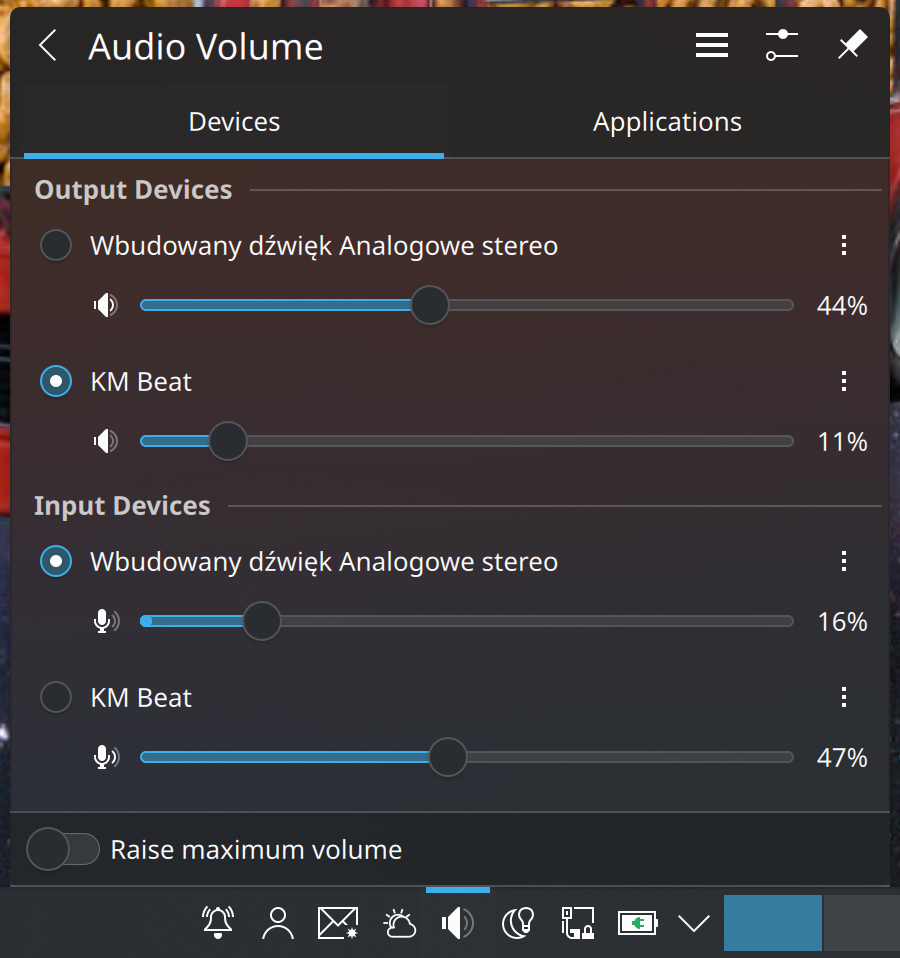
Task: Open the weather tray icon
Action: 399,923
